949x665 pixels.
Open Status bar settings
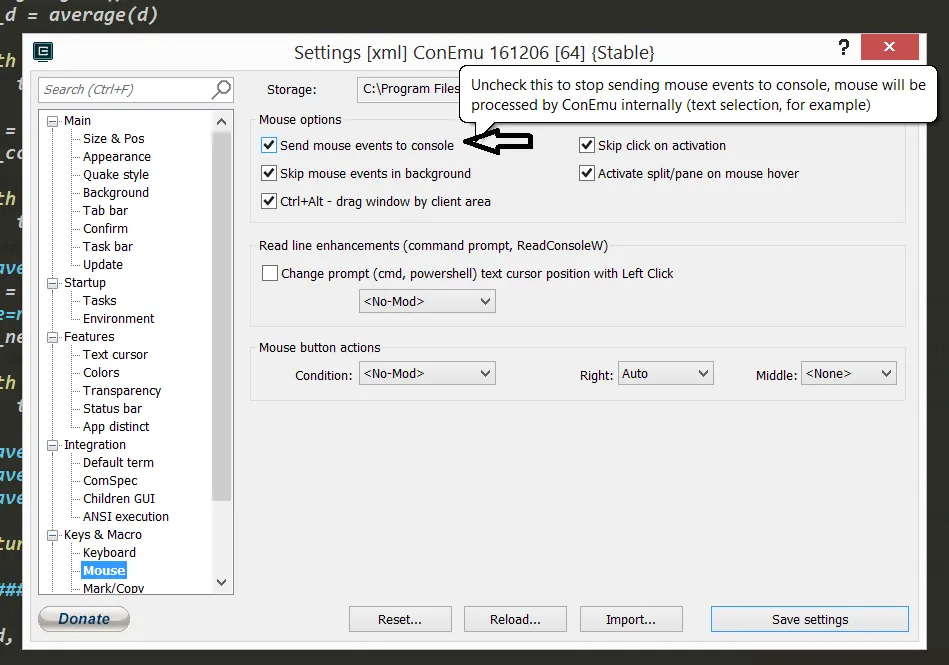tap(113, 408)
